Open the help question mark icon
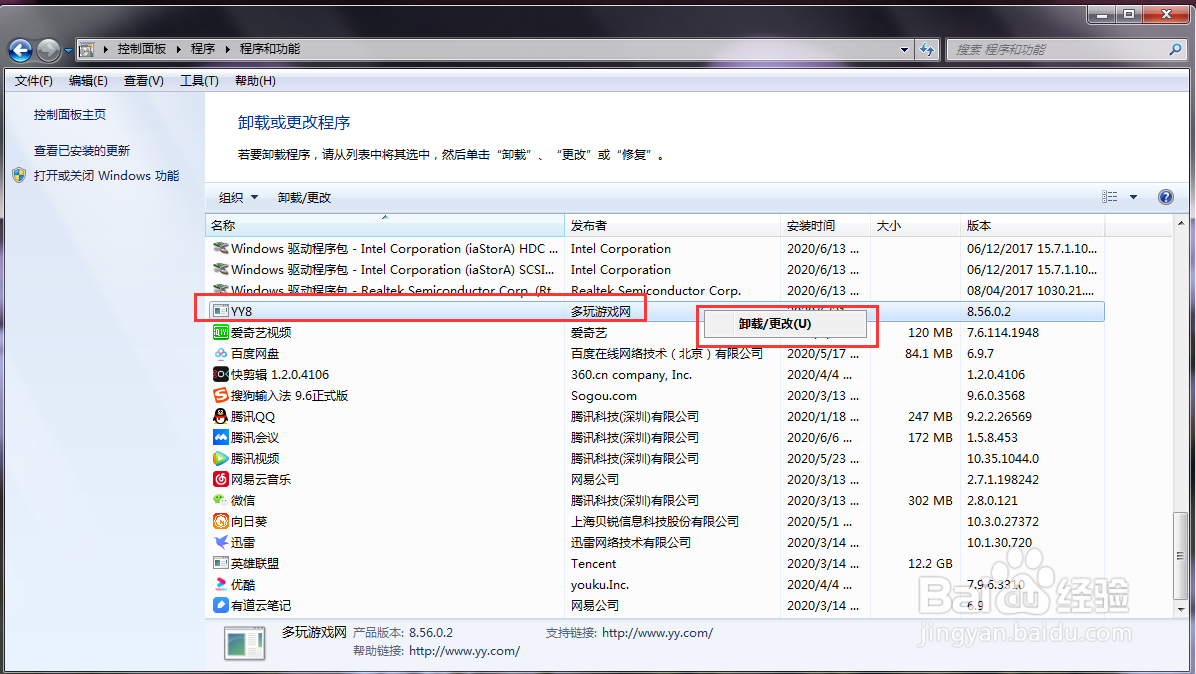 pos(1165,197)
